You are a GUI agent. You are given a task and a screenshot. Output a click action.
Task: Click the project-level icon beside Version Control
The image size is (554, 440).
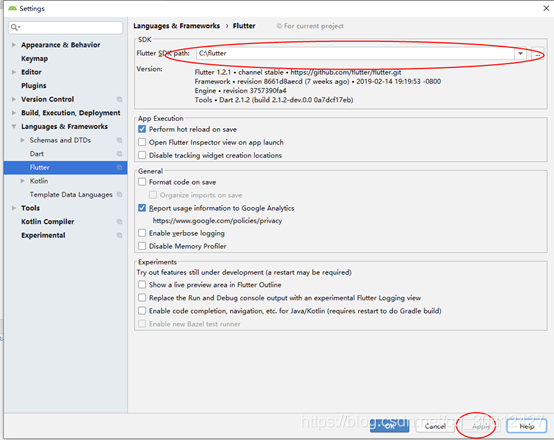pos(119,99)
